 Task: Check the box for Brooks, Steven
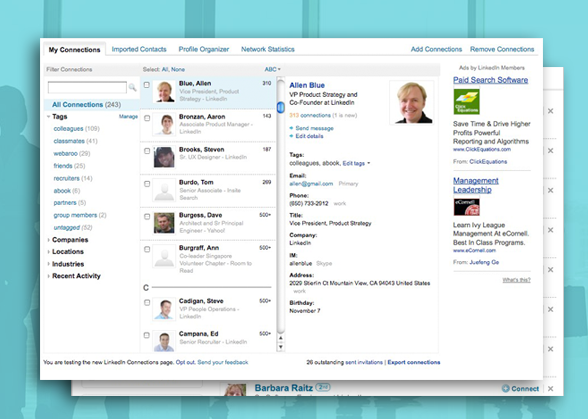click(147, 151)
